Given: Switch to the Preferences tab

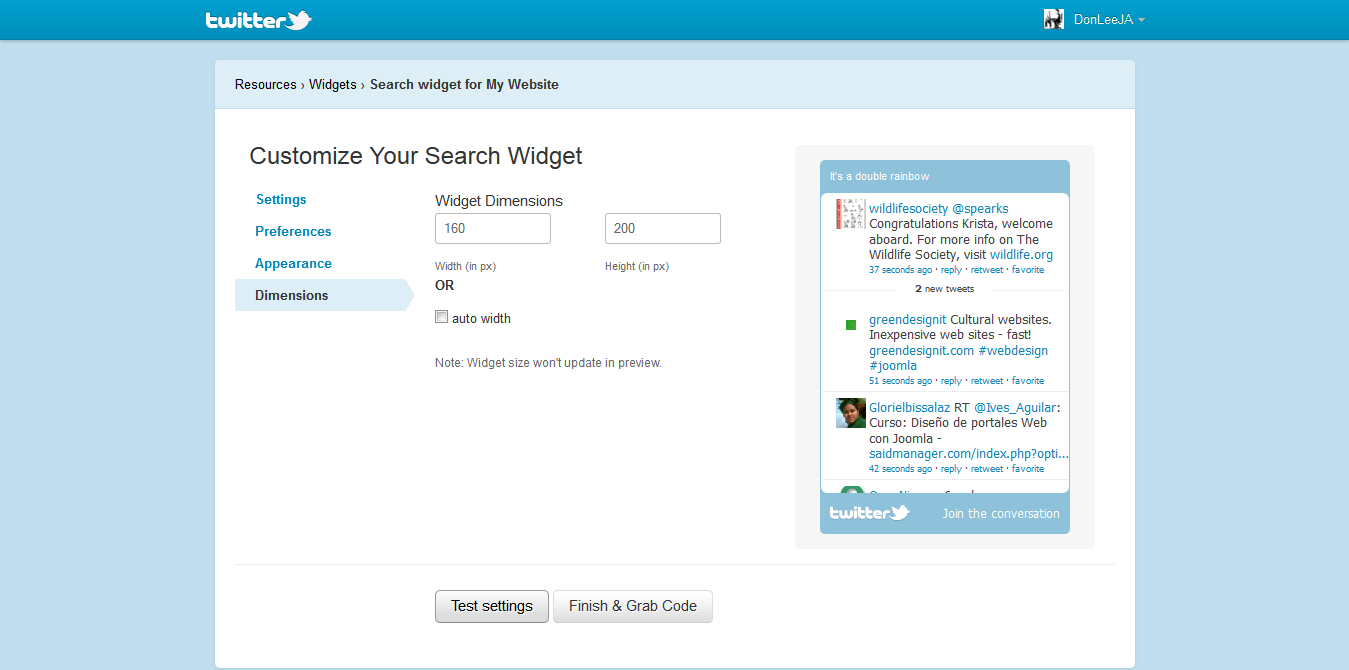Looking at the screenshot, I should pos(293,232).
